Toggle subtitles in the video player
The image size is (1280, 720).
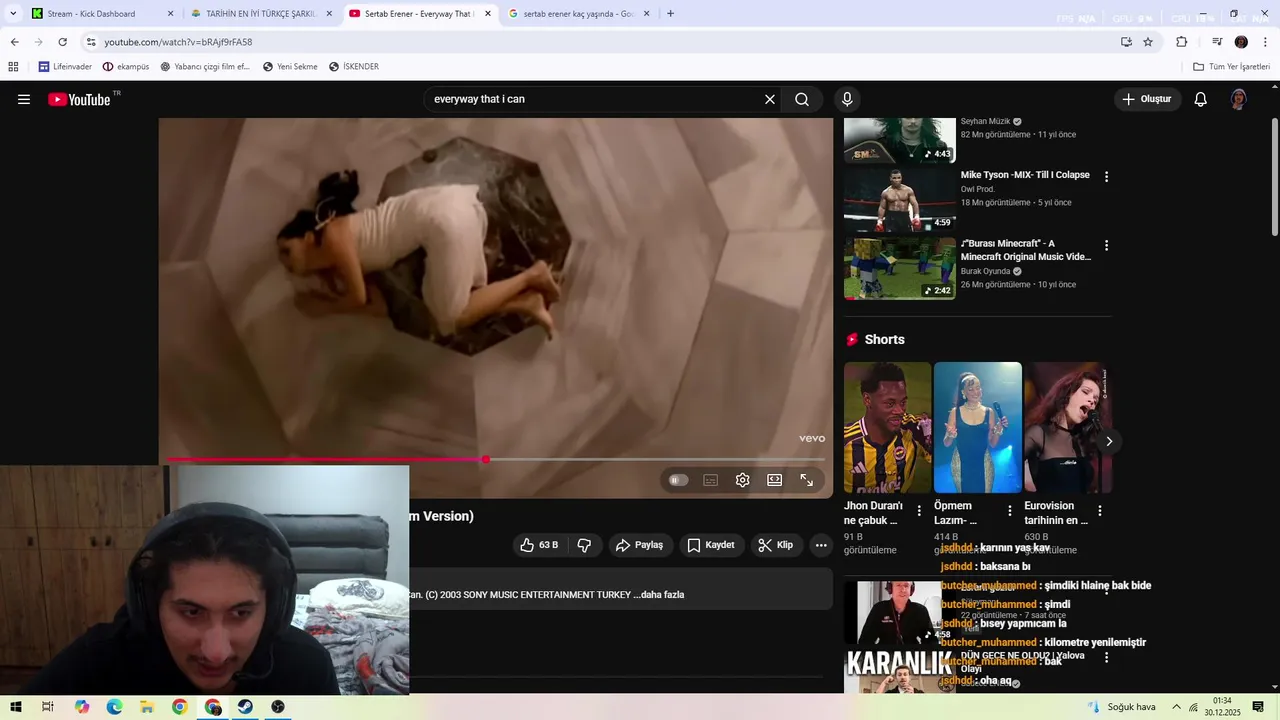[x=710, y=480]
